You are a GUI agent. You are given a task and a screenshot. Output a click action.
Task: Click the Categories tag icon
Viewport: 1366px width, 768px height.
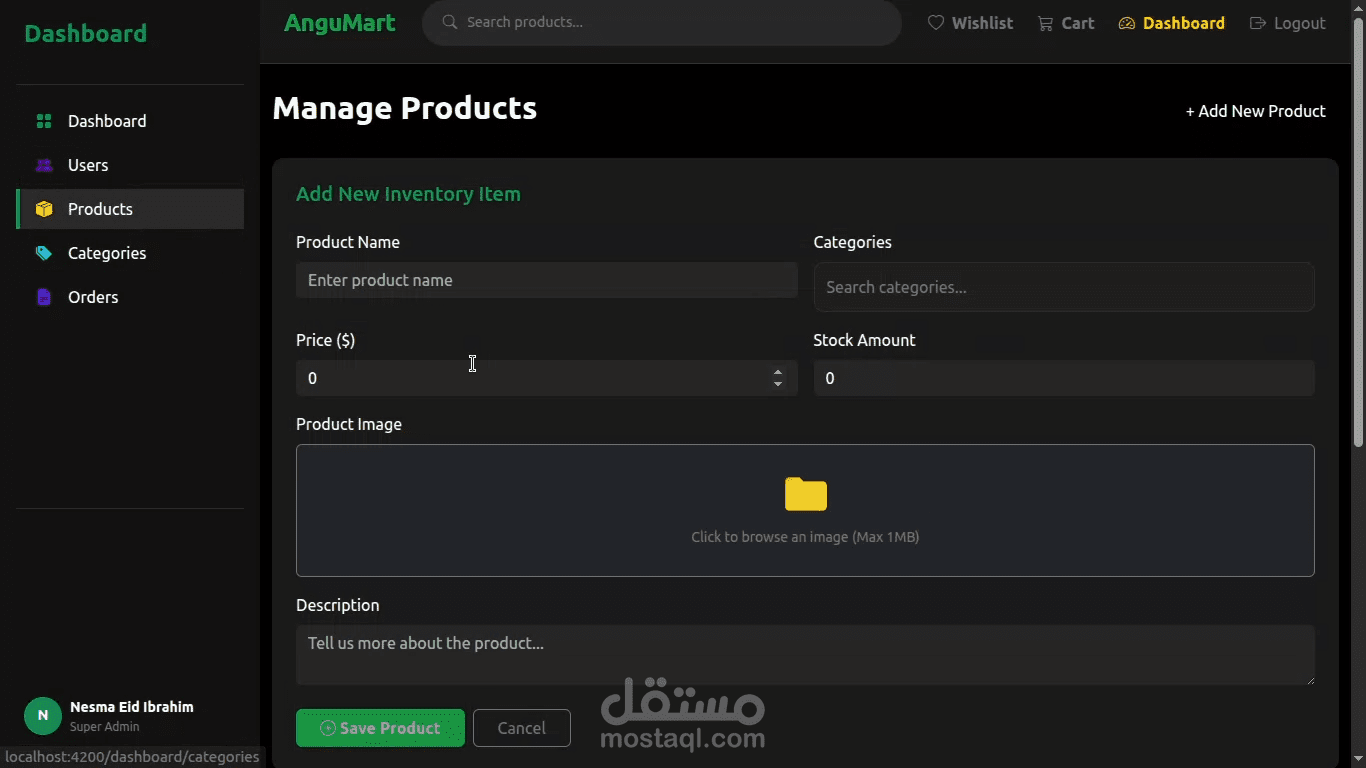click(44, 253)
